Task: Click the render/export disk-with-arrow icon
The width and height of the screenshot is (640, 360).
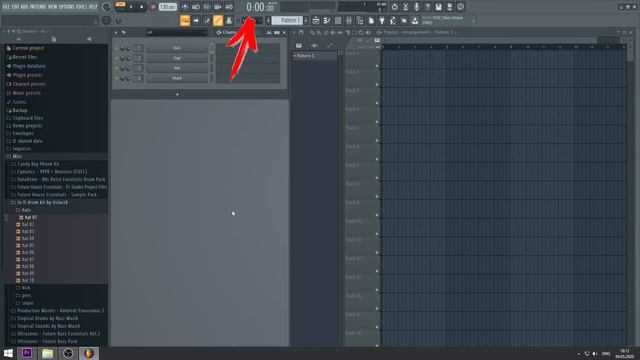Action: 449,7
